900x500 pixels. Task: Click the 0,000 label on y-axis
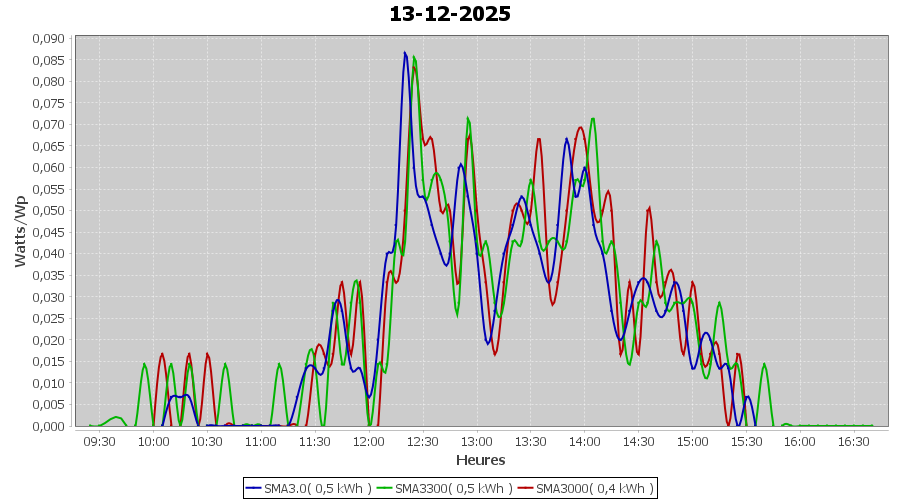pyautogui.click(x=48, y=426)
